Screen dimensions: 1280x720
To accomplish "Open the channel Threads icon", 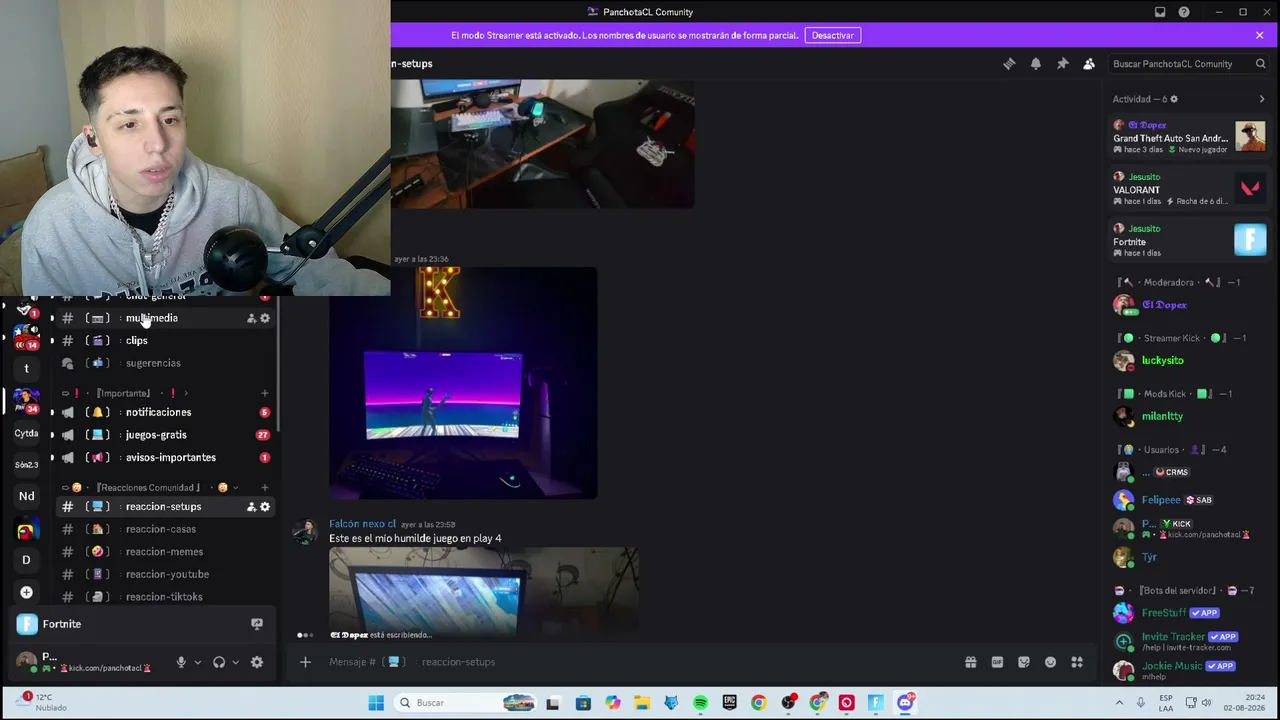I will pyautogui.click(x=1009, y=64).
